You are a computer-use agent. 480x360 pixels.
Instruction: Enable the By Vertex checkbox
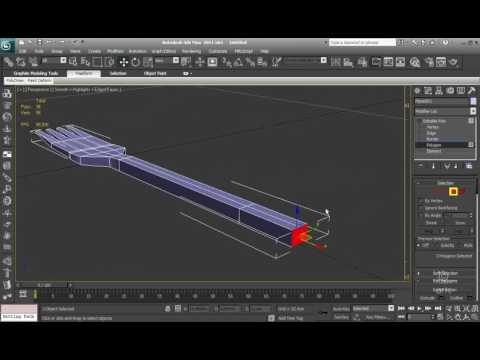coord(421,201)
